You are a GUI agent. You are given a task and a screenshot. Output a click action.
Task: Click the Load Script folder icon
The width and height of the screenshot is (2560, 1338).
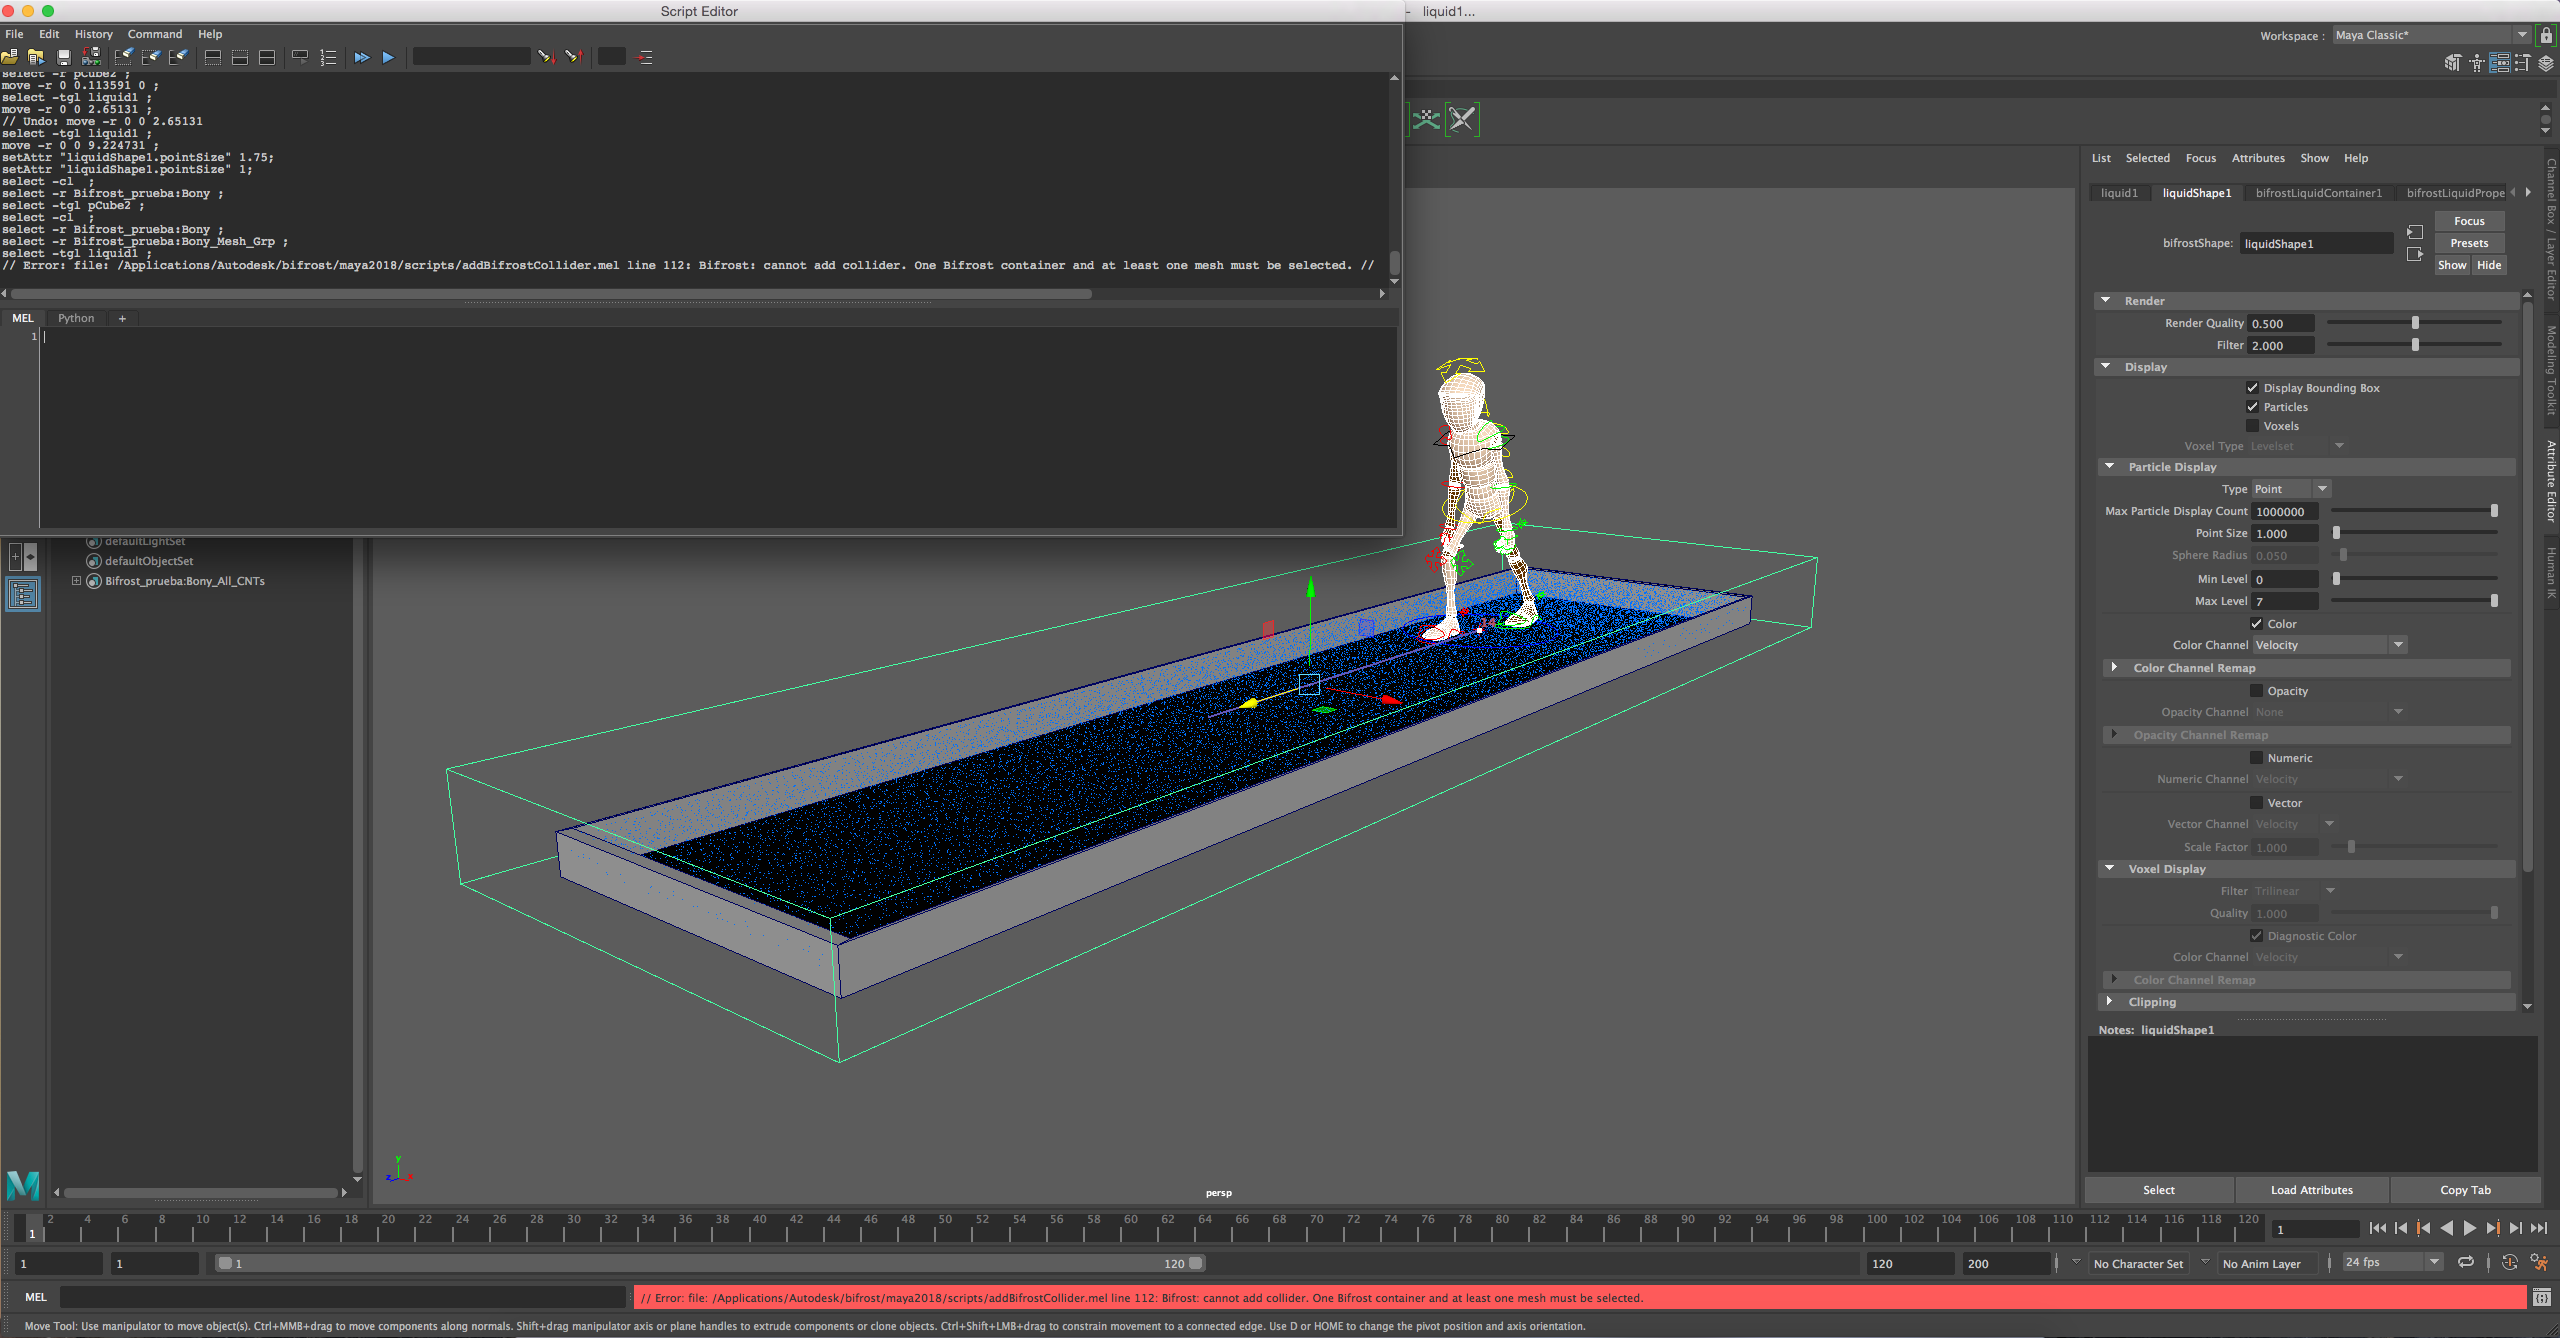pos(10,57)
